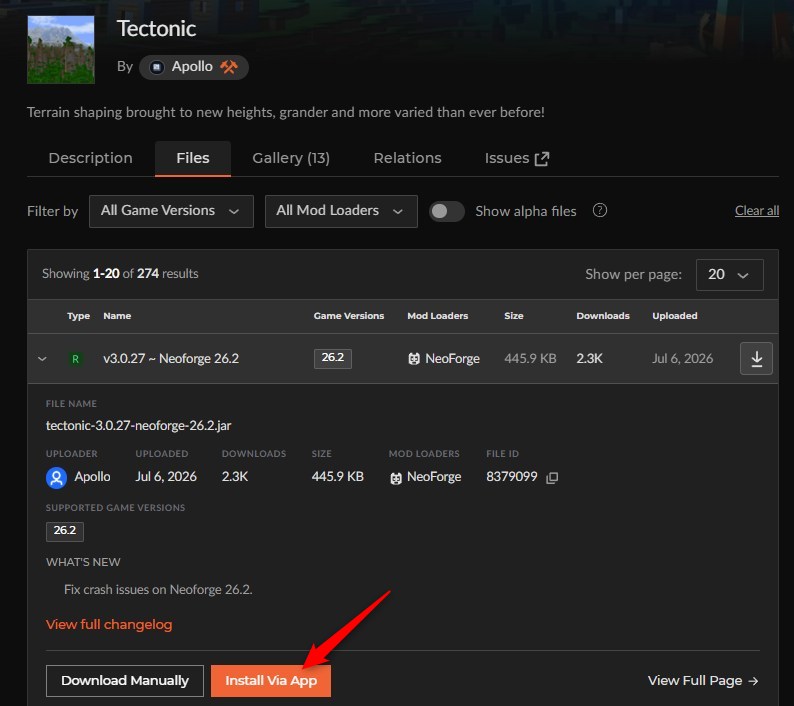Screen dimensions: 794x706
Task: Toggle the Show alpha files switch
Action: pyautogui.click(x=447, y=211)
